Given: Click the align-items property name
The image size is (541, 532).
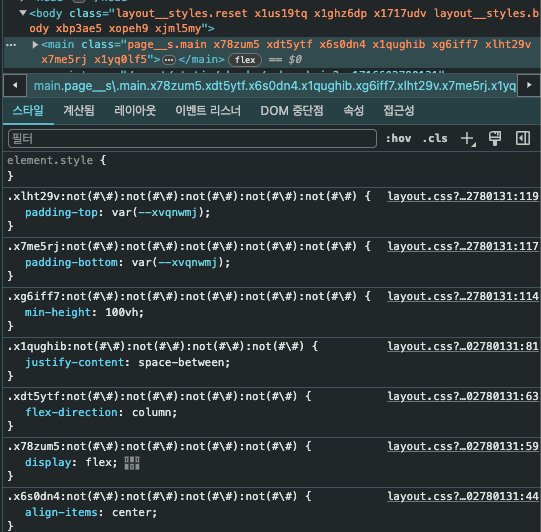Looking at the screenshot, I should (x=61, y=513).
